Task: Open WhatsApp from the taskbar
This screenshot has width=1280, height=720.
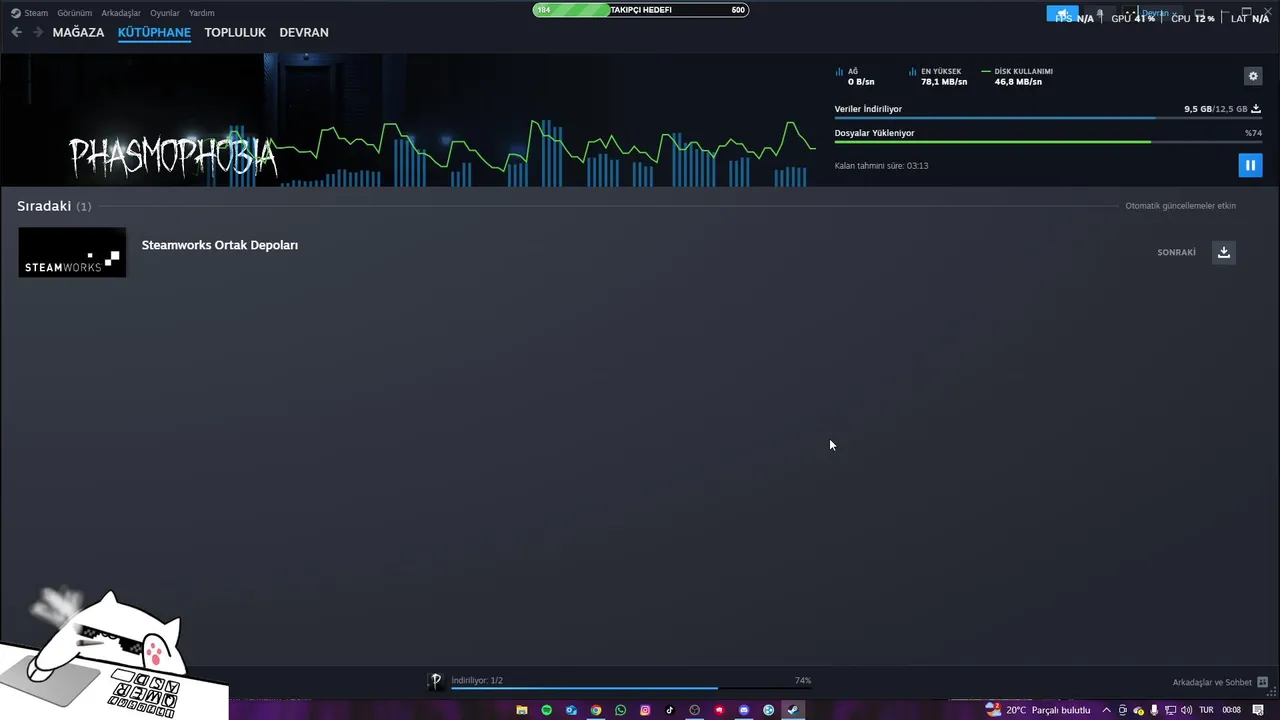Action: click(x=621, y=710)
